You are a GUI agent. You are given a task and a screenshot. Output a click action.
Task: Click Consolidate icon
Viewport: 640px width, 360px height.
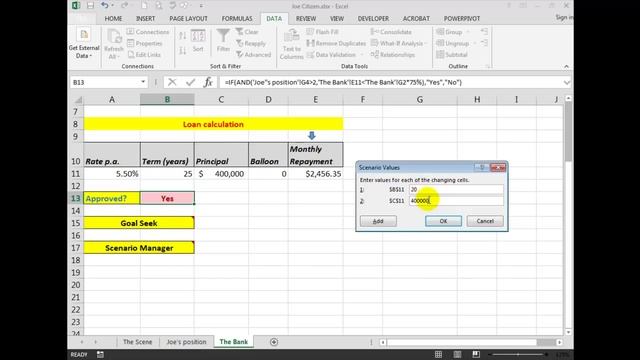click(x=391, y=32)
